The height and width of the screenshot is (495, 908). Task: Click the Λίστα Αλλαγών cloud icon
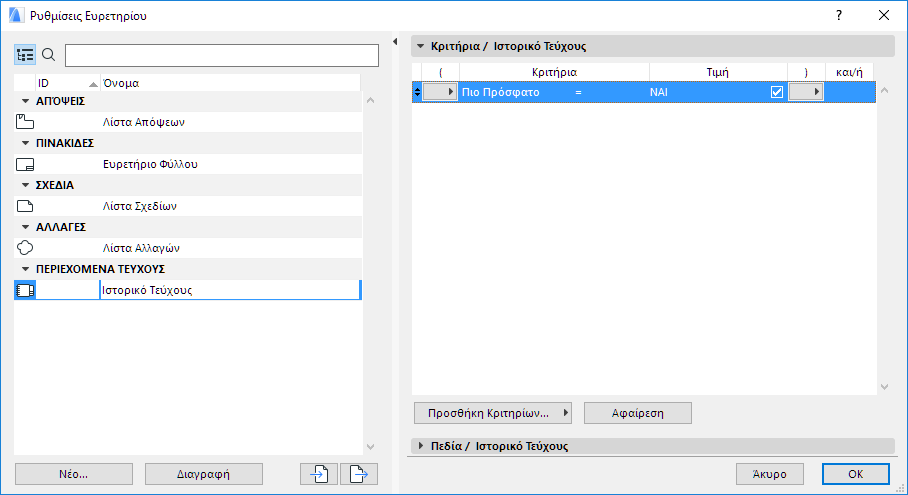[25, 248]
